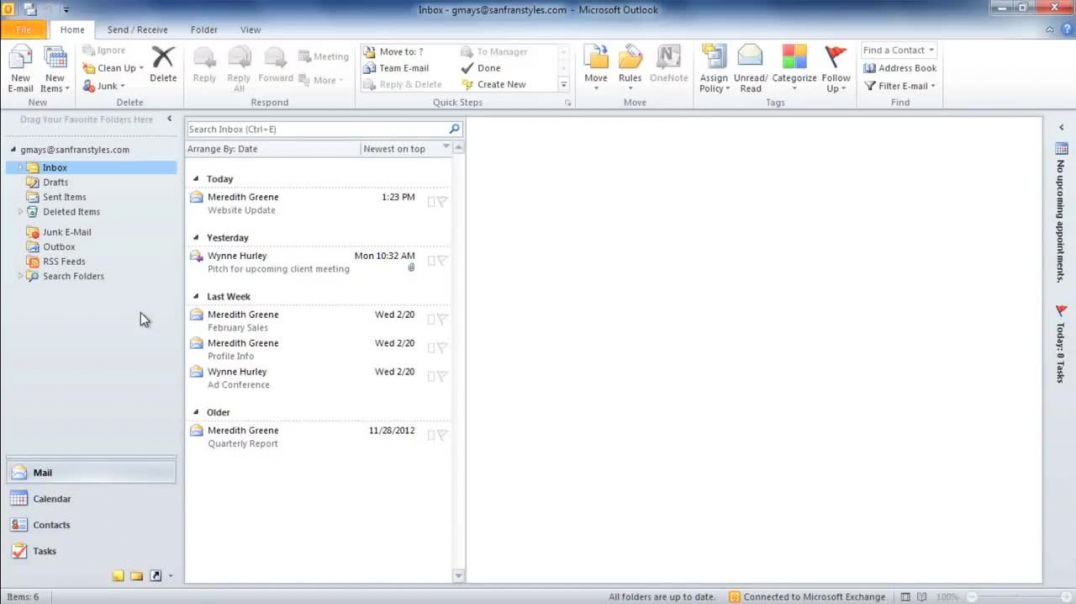Open the Notes shortcut icon

coord(118,576)
